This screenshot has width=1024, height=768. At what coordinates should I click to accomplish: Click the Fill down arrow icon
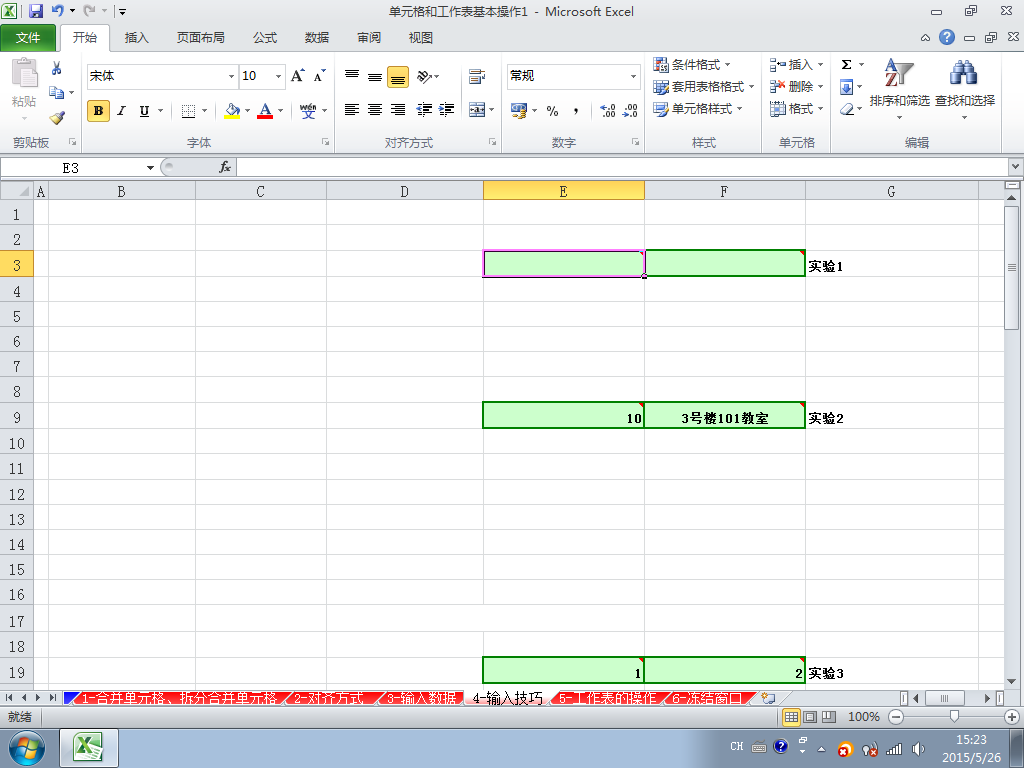[x=846, y=87]
